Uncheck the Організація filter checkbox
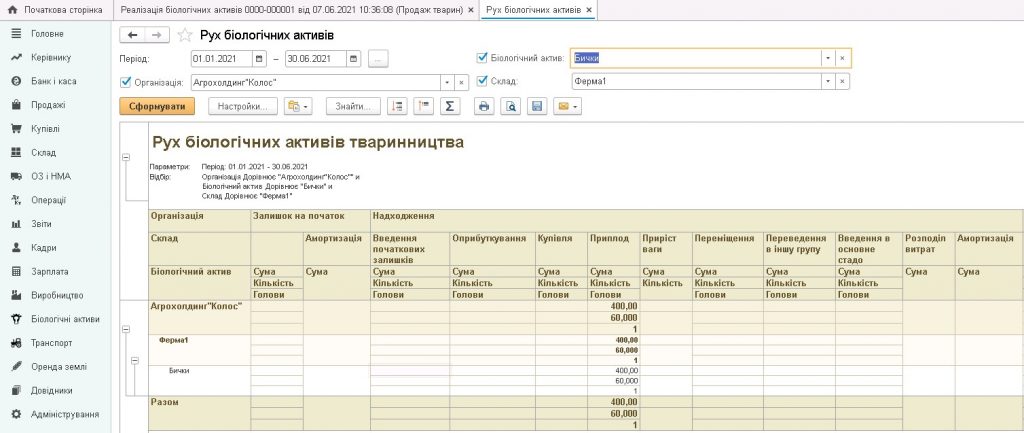This screenshot has width=1024, height=433. pyautogui.click(x=125, y=82)
